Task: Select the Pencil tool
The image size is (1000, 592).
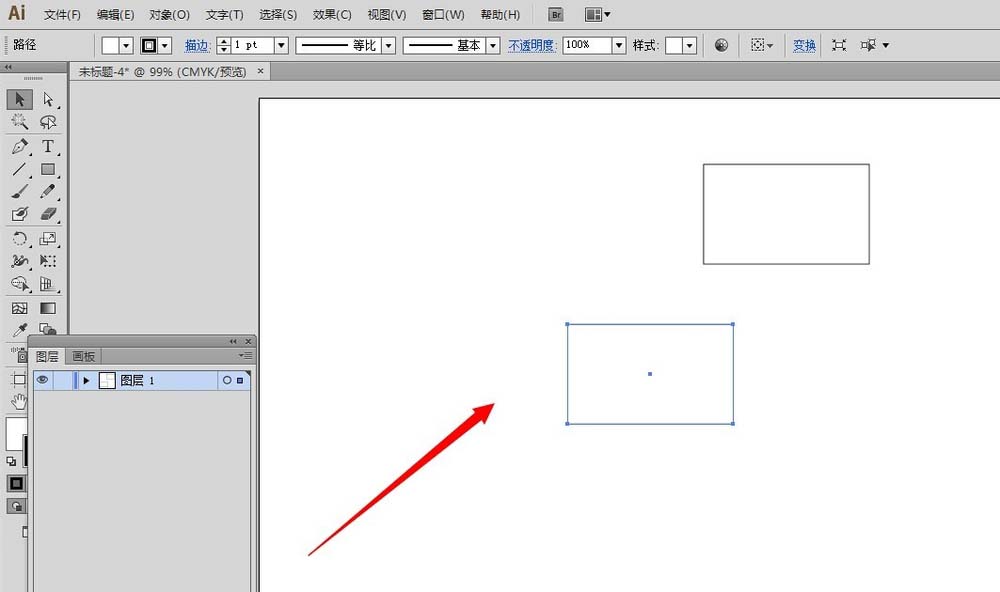Action: [48, 191]
